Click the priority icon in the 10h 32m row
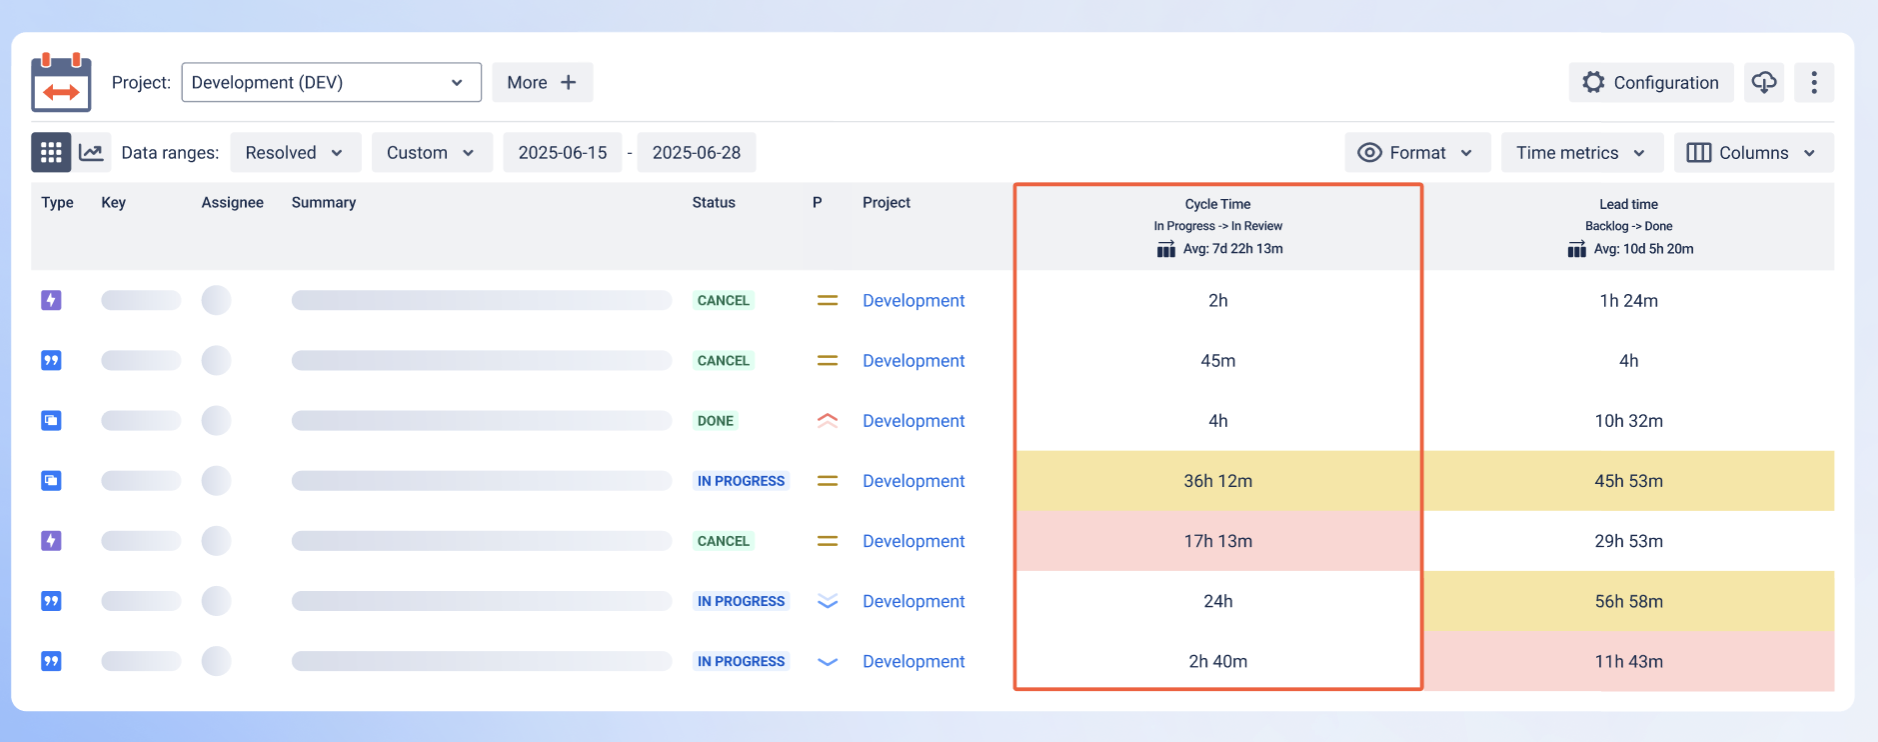The image size is (1878, 742). [x=827, y=420]
